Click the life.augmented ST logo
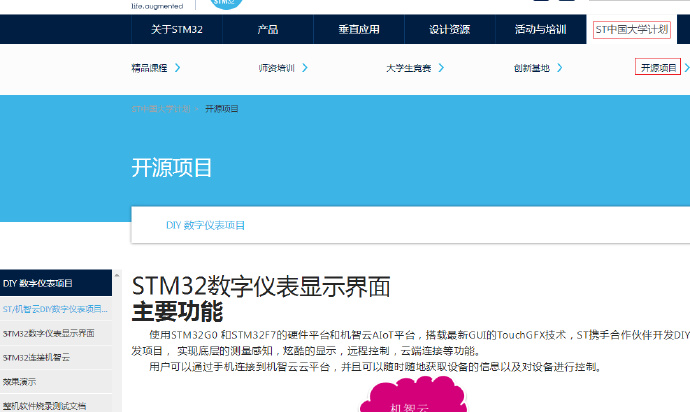 click(x=157, y=5)
